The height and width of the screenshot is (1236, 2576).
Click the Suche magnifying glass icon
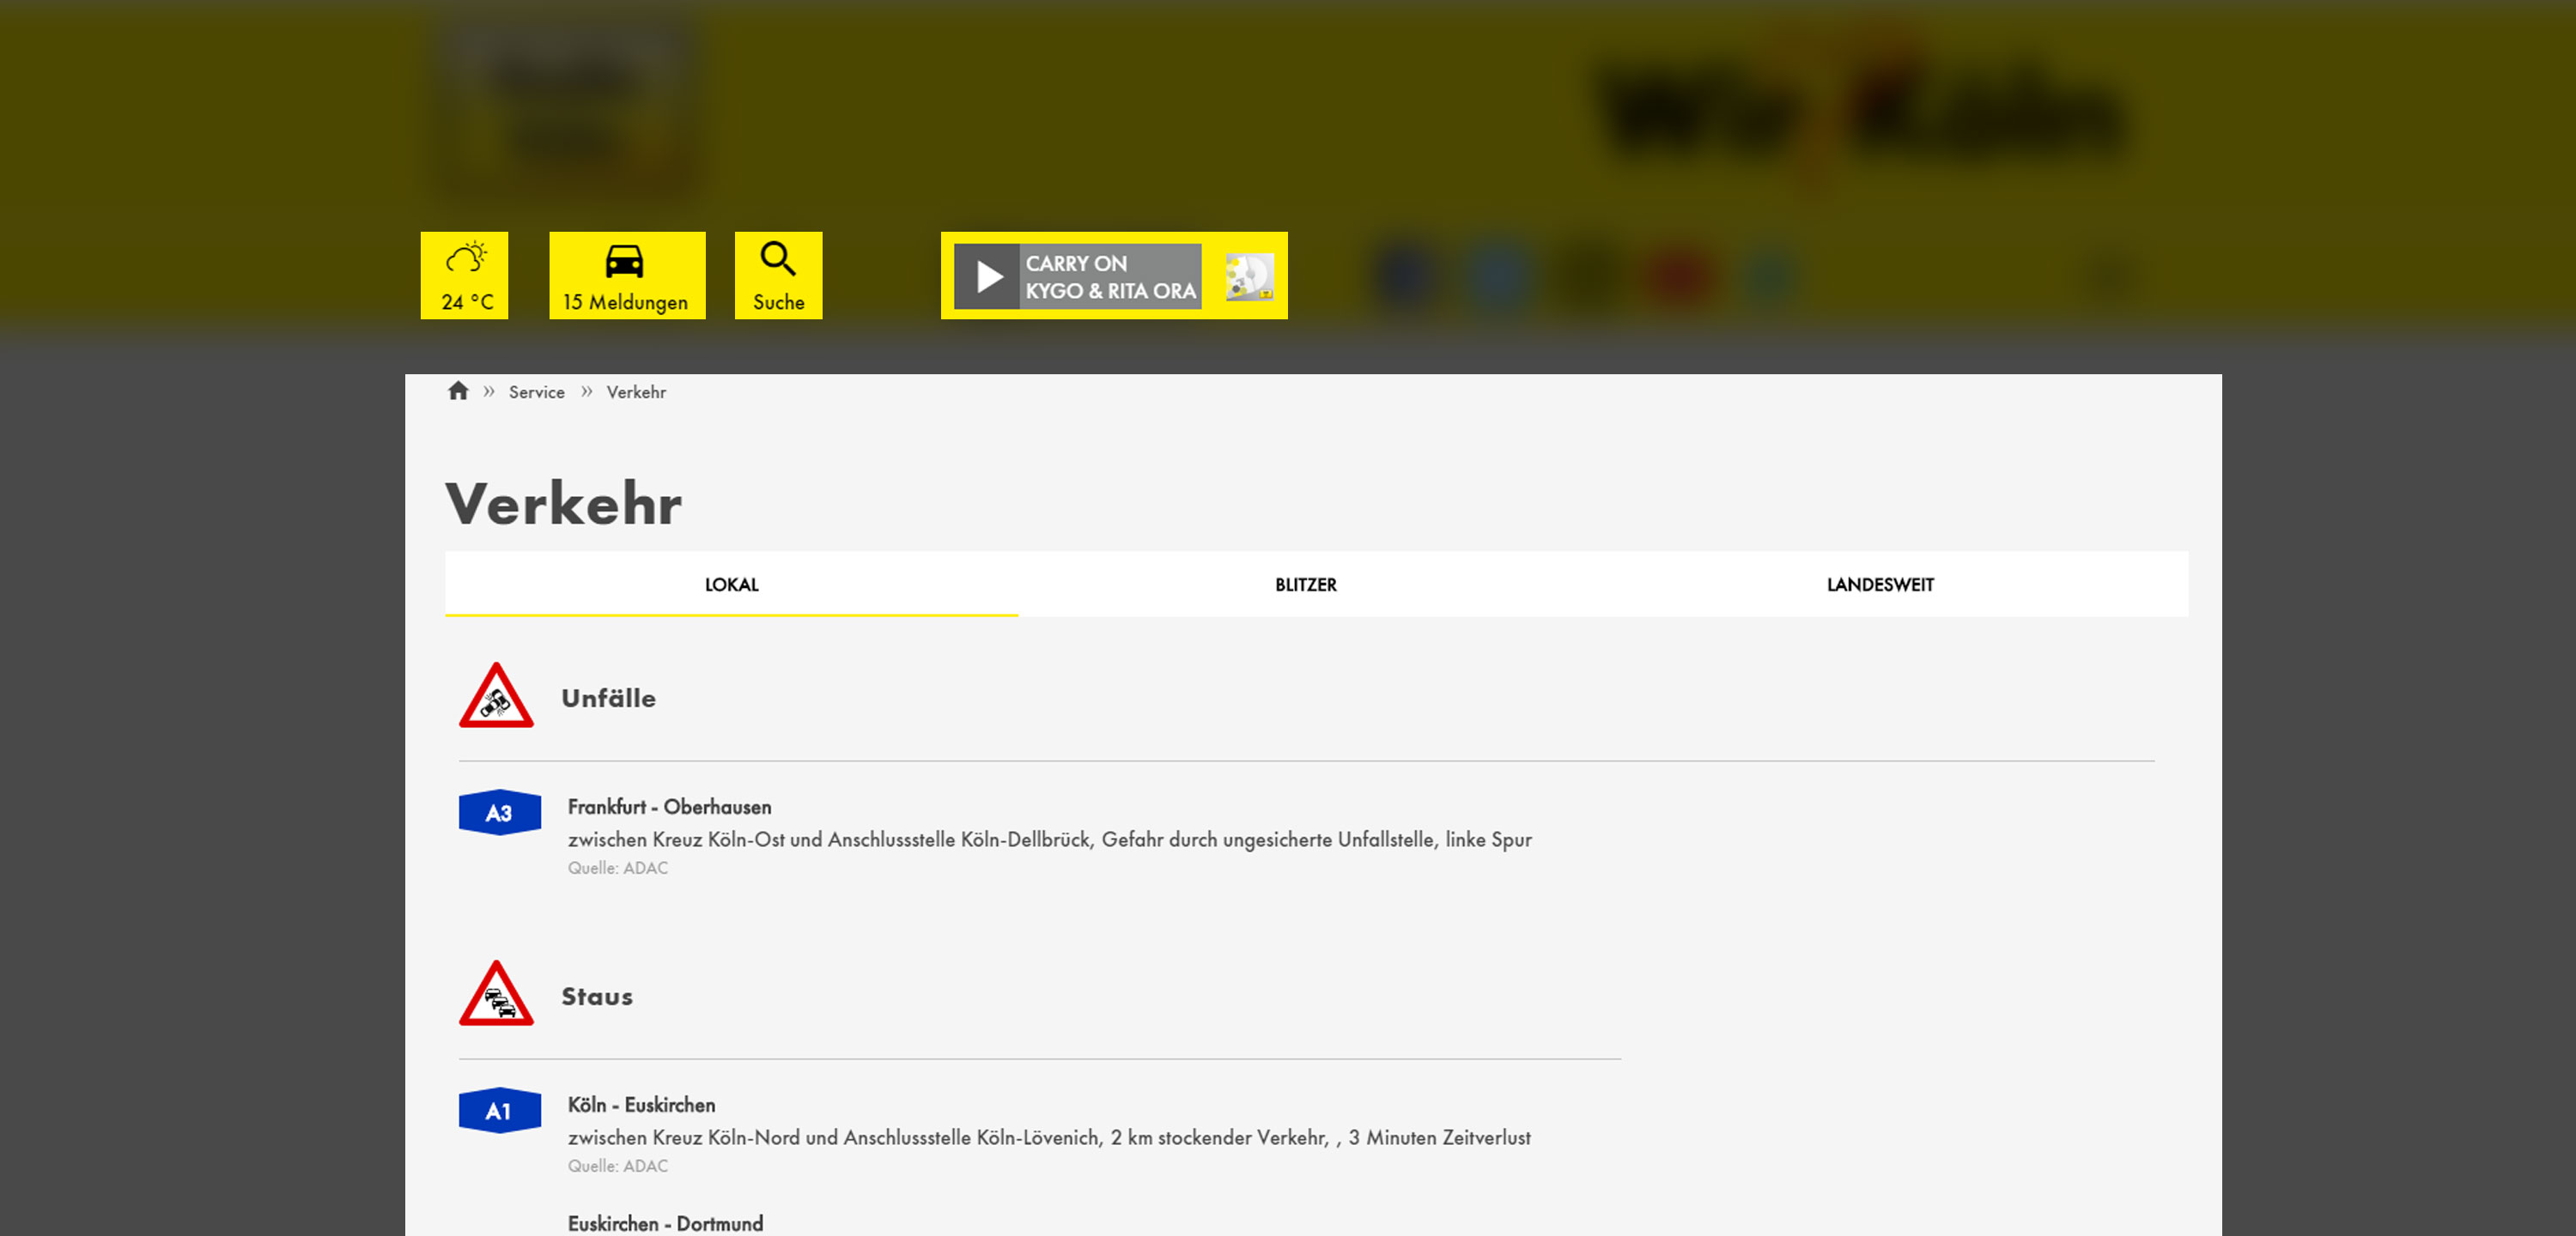(778, 260)
